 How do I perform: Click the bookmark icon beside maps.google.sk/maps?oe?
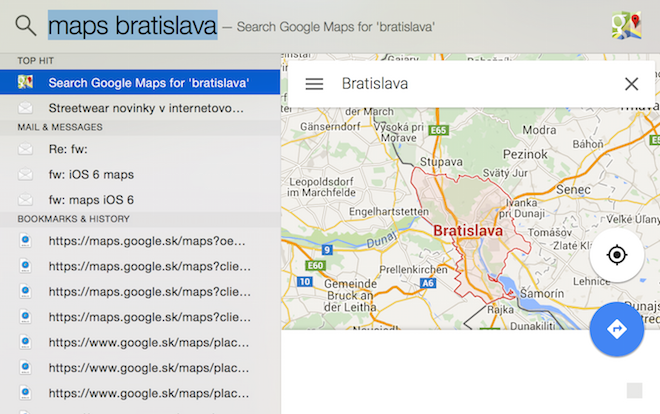pyautogui.click(x=25, y=241)
